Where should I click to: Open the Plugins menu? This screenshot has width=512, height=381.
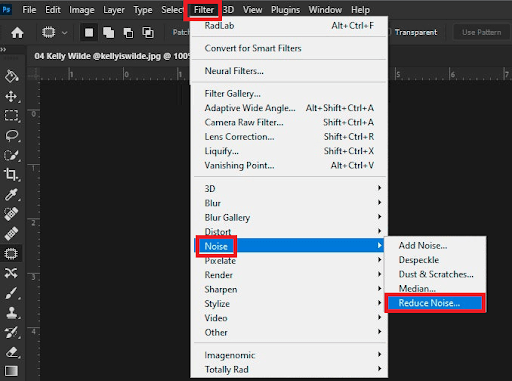[x=285, y=10]
